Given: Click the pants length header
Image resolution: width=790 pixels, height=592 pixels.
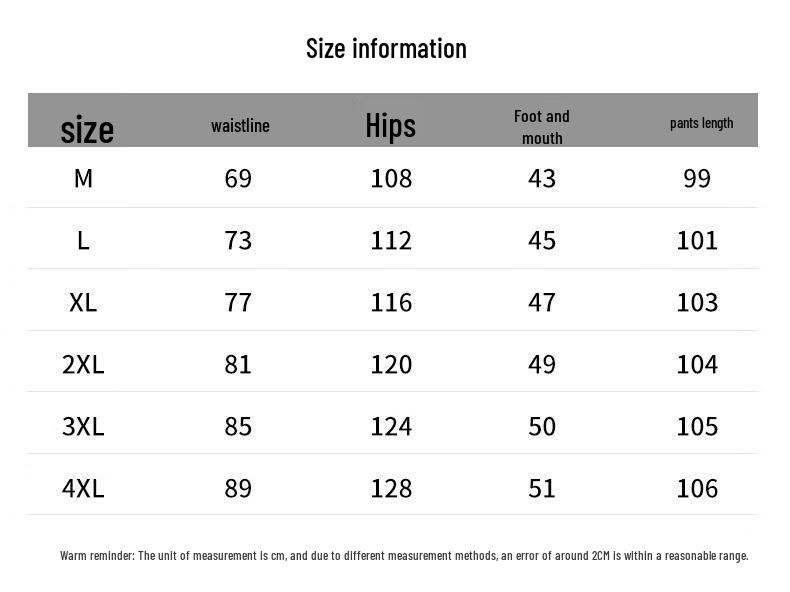Looking at the screenshot, I should tap(701, 123).
